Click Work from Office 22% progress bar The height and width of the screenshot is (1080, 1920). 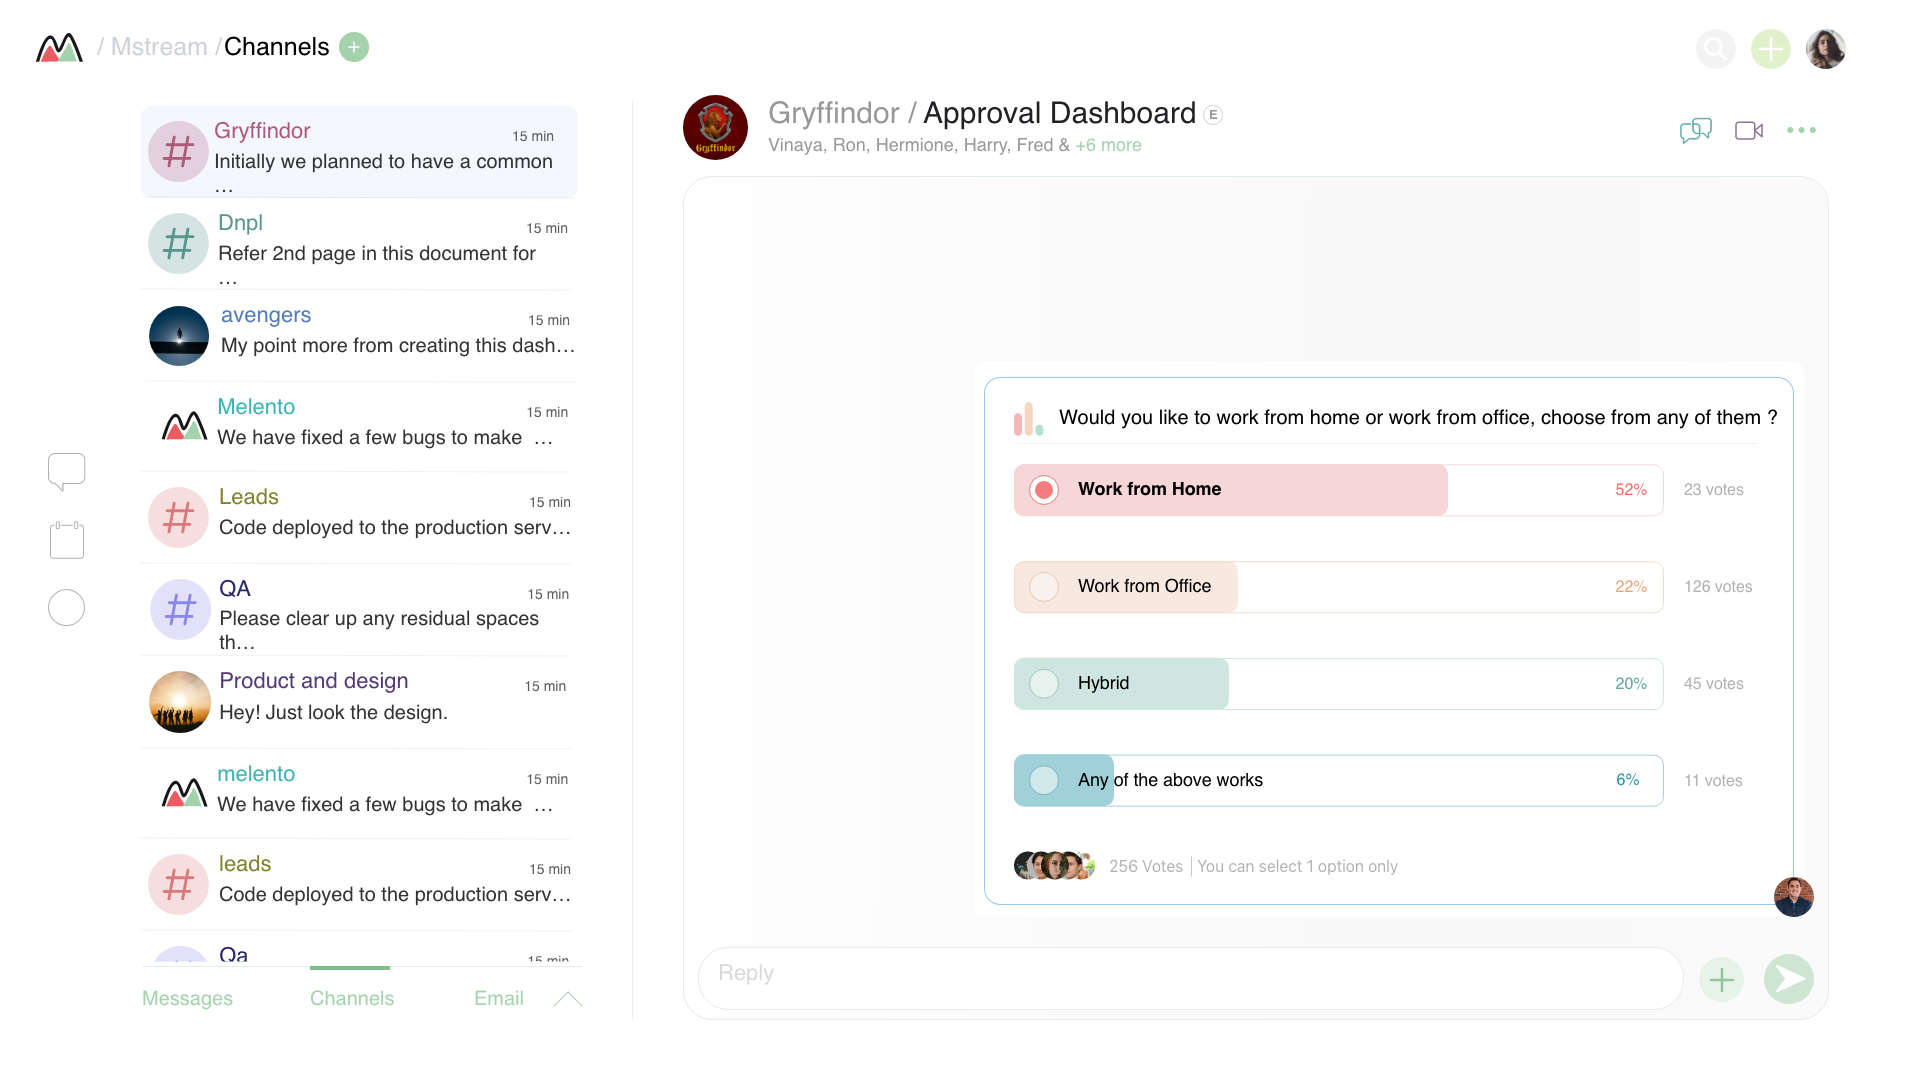tap(1338, 587)
